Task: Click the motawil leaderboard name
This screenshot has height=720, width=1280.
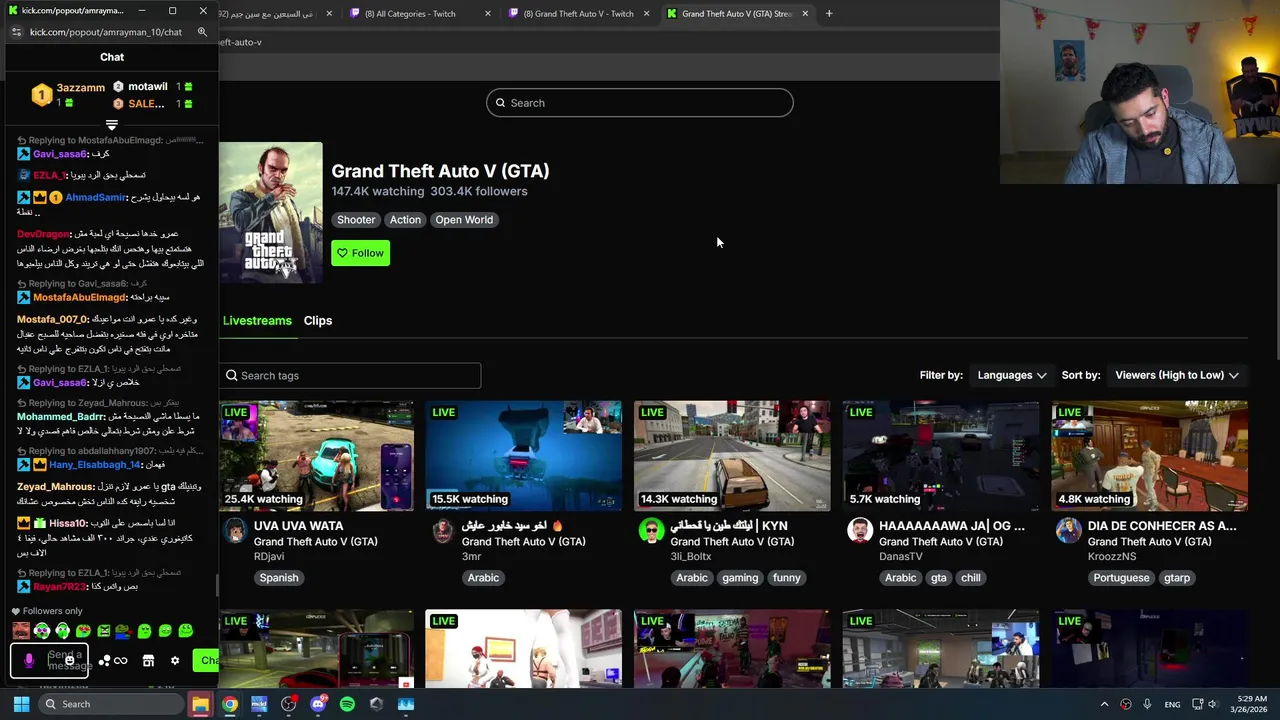Action: (148, 87)
